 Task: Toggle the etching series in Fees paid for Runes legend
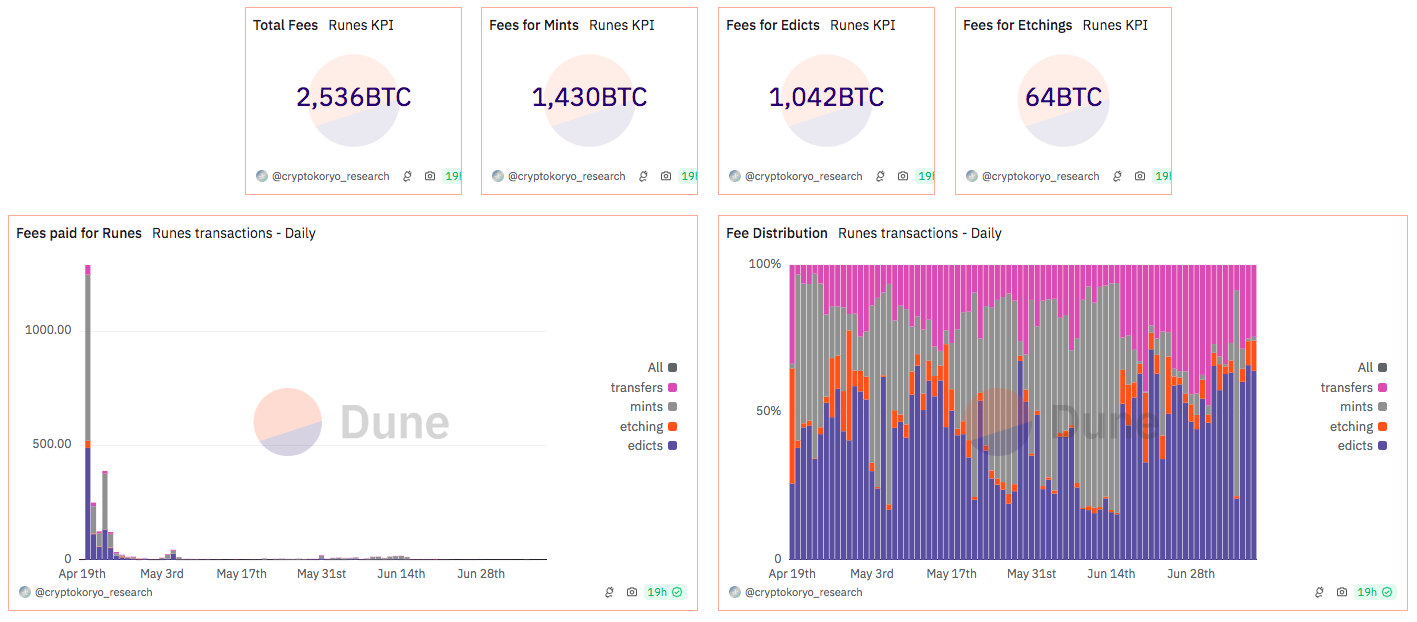tap(649, 426)
